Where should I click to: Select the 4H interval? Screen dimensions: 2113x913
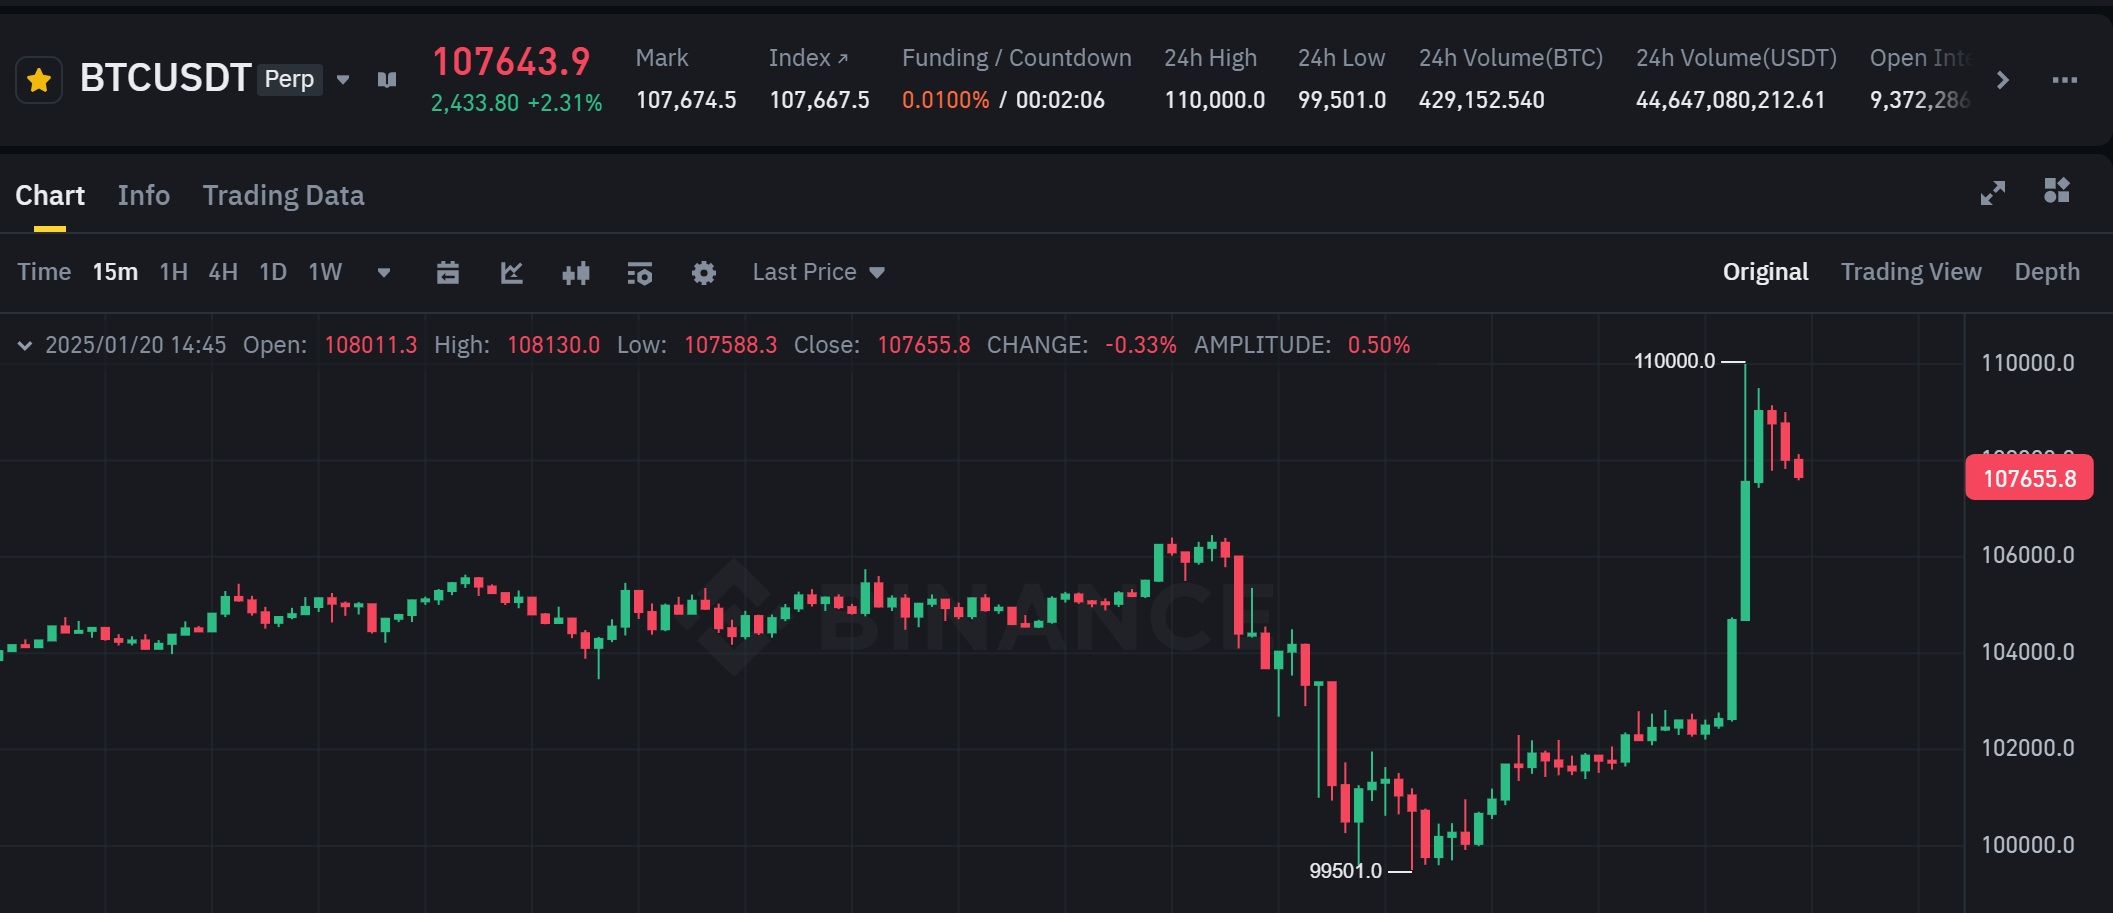[x=223, y=272]
